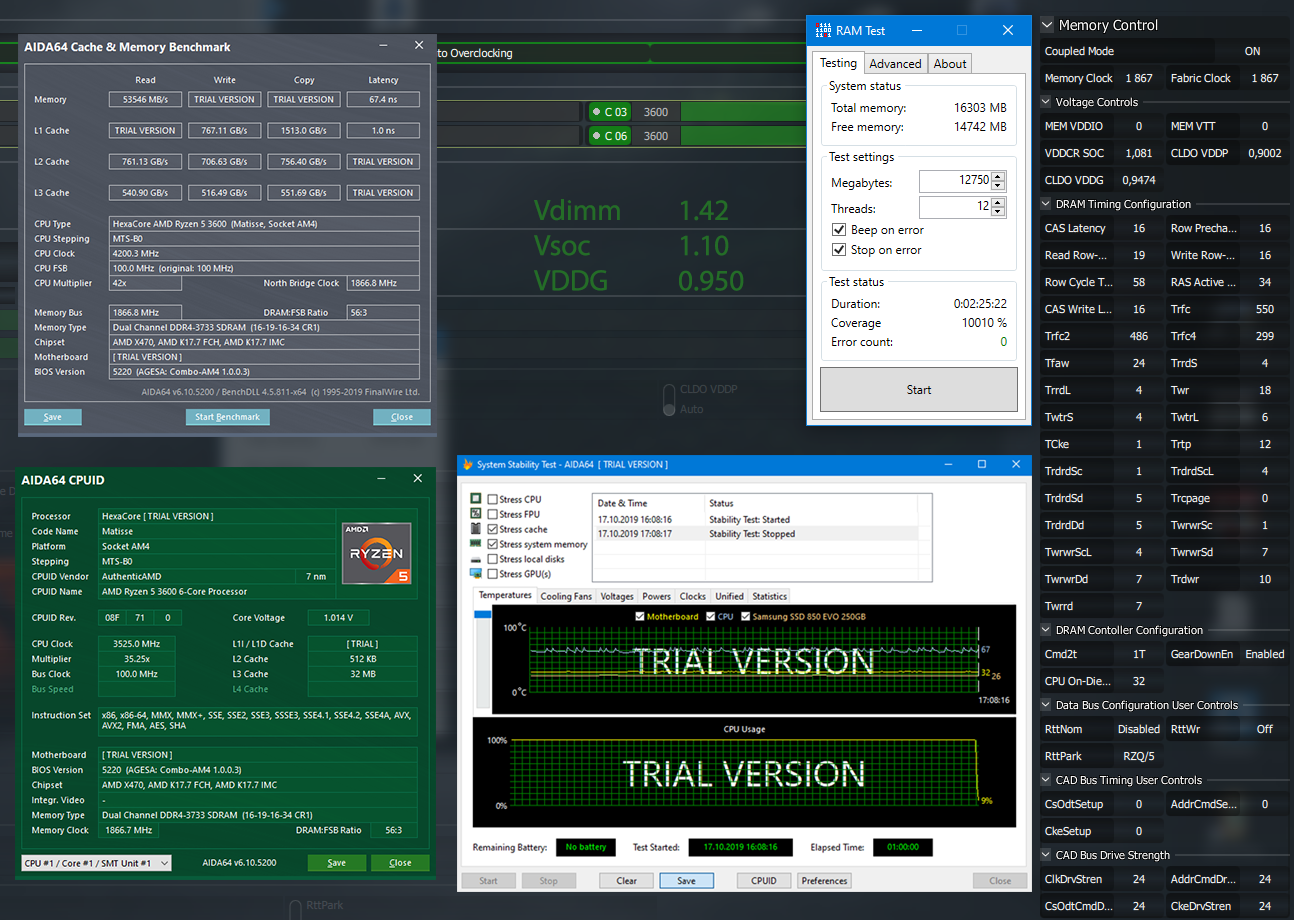Select the Testing tab in RAM Test
The image size is (1295, 920).
(x=838, y=62)
